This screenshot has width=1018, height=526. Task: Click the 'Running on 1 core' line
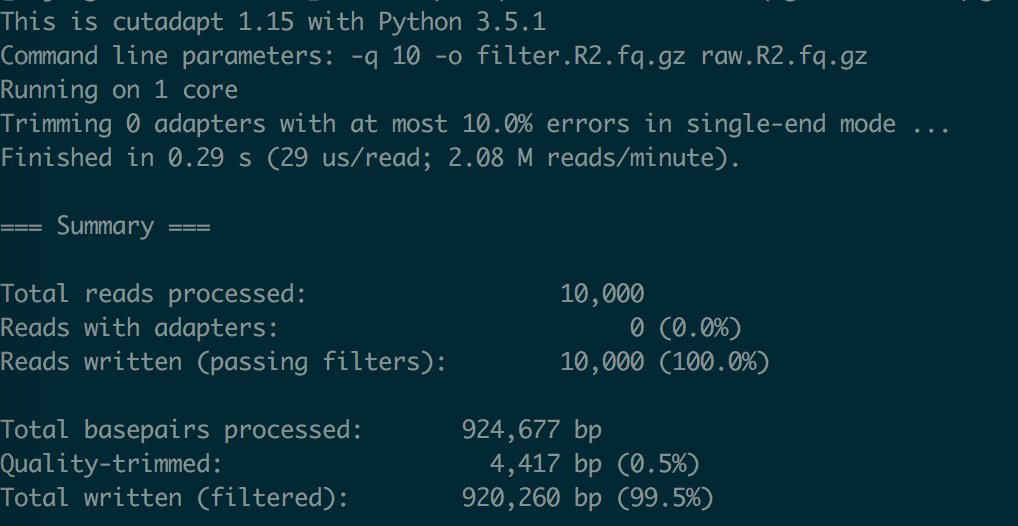(119, 90)
